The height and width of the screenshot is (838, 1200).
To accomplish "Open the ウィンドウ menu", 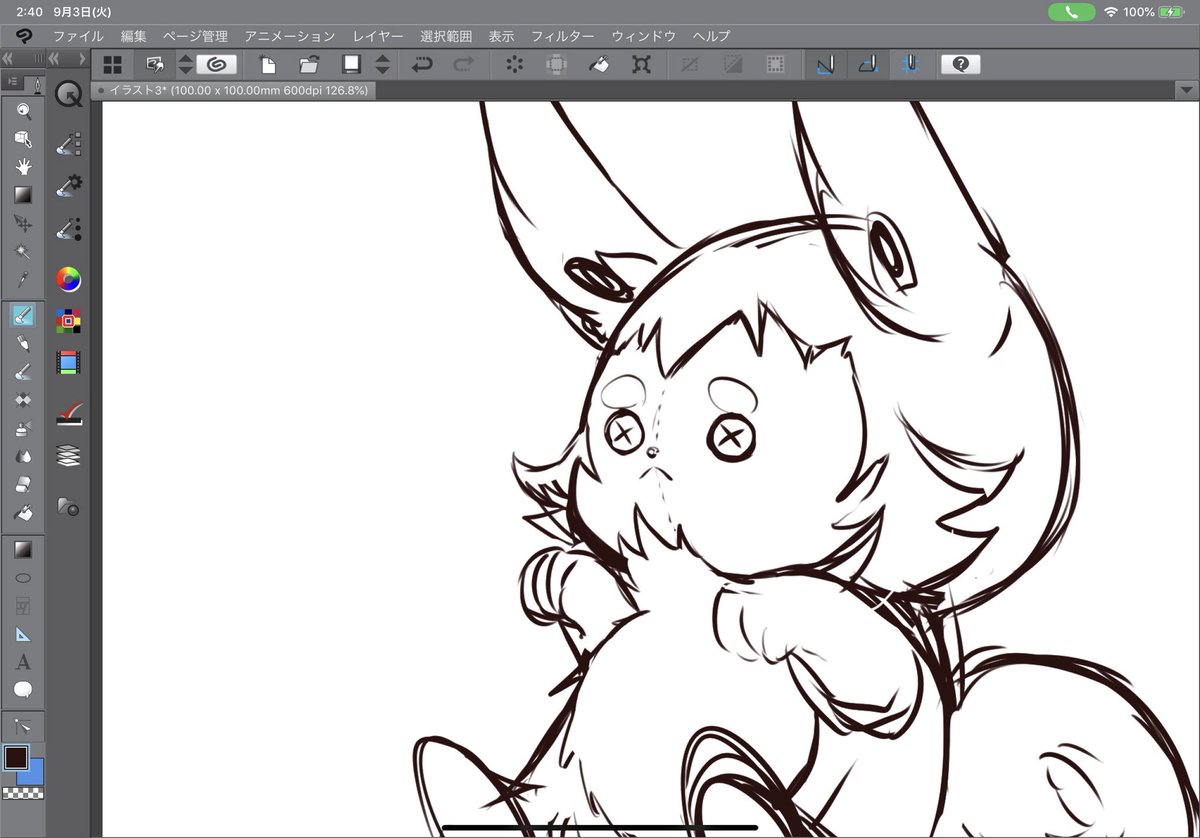I will pos(643,36).
